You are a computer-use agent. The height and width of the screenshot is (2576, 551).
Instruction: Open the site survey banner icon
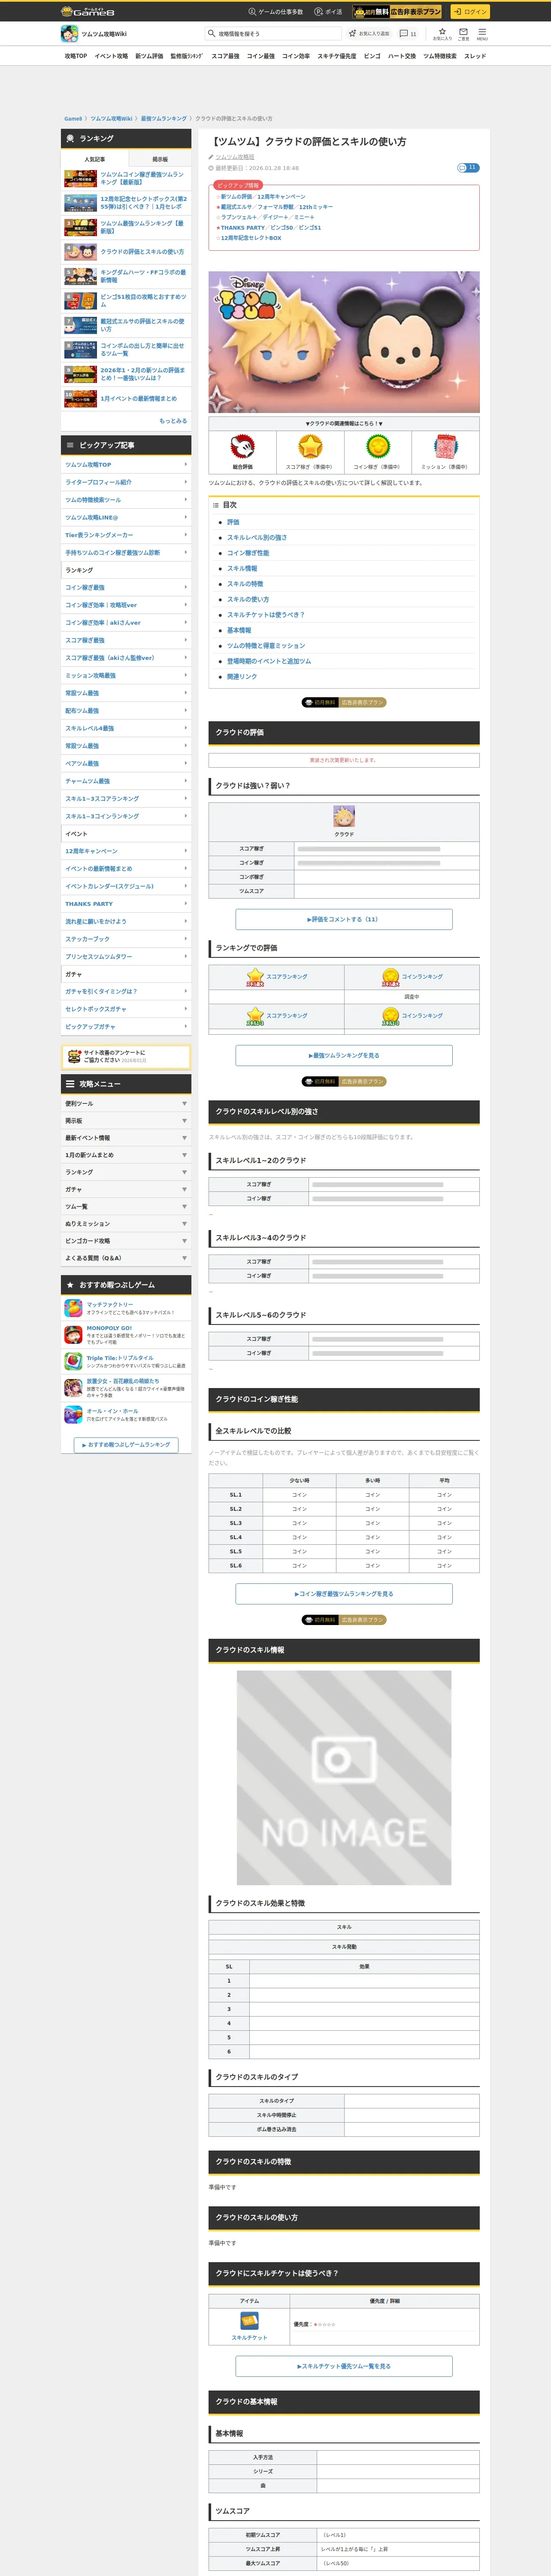[73, 1056]
